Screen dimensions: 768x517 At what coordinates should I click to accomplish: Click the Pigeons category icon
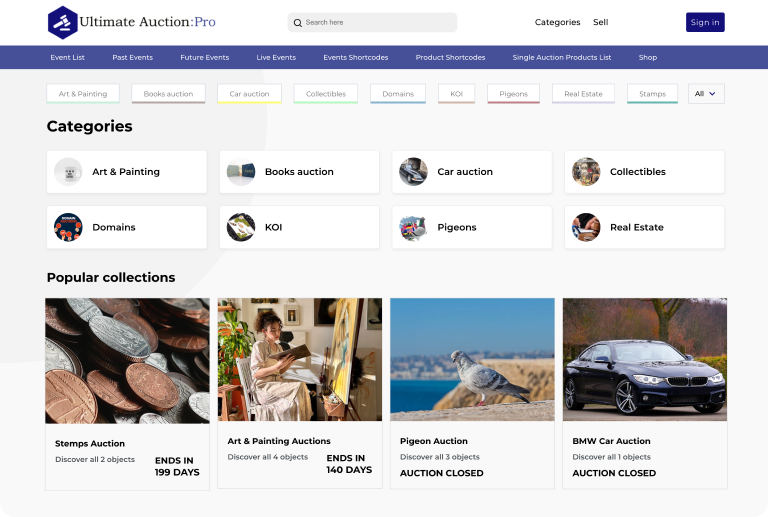tap(413, 227)
